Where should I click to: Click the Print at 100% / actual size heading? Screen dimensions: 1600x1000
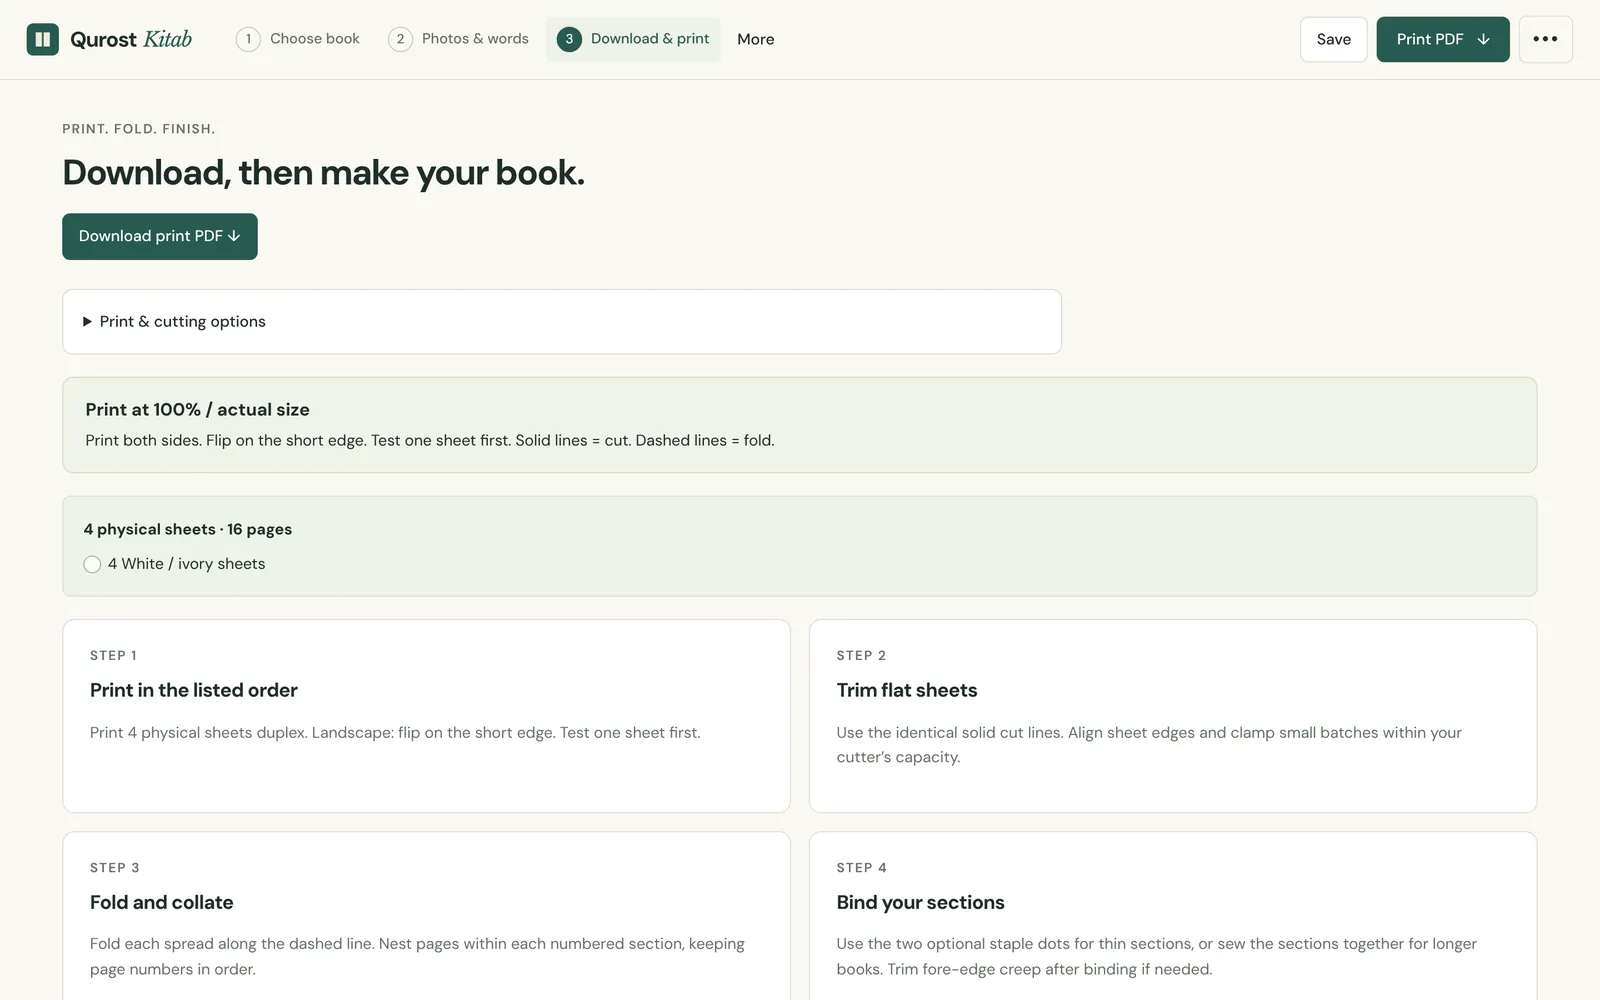(x=197, y=409)
